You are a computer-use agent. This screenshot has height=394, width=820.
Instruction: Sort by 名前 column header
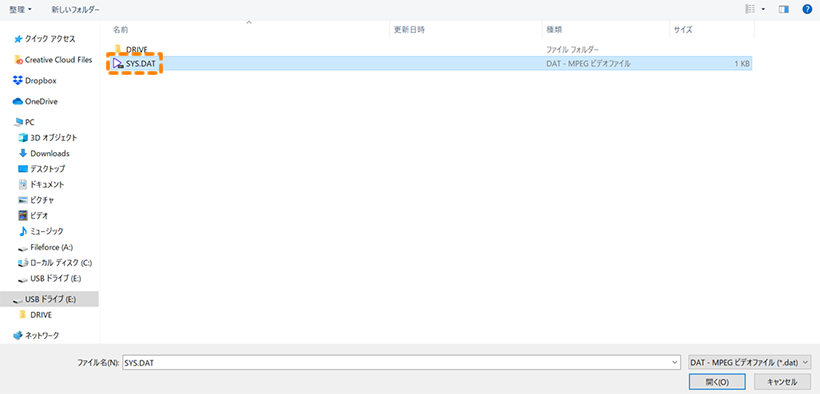(x=121, y=30)
